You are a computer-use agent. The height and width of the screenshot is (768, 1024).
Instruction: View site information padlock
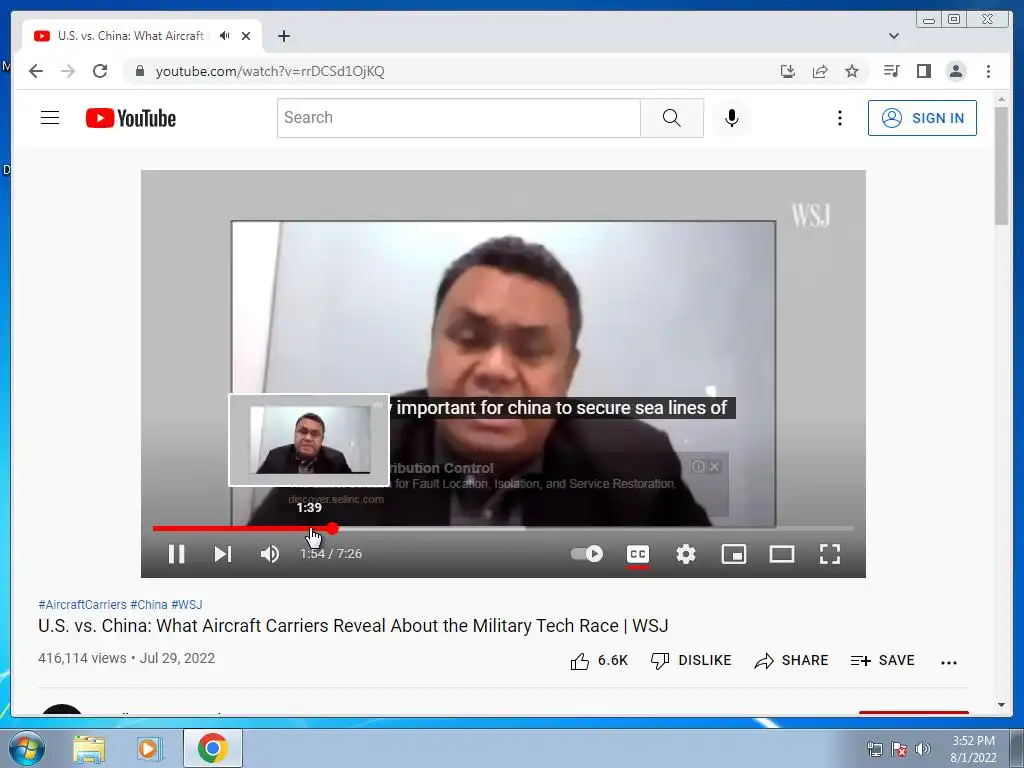(140, 71)
